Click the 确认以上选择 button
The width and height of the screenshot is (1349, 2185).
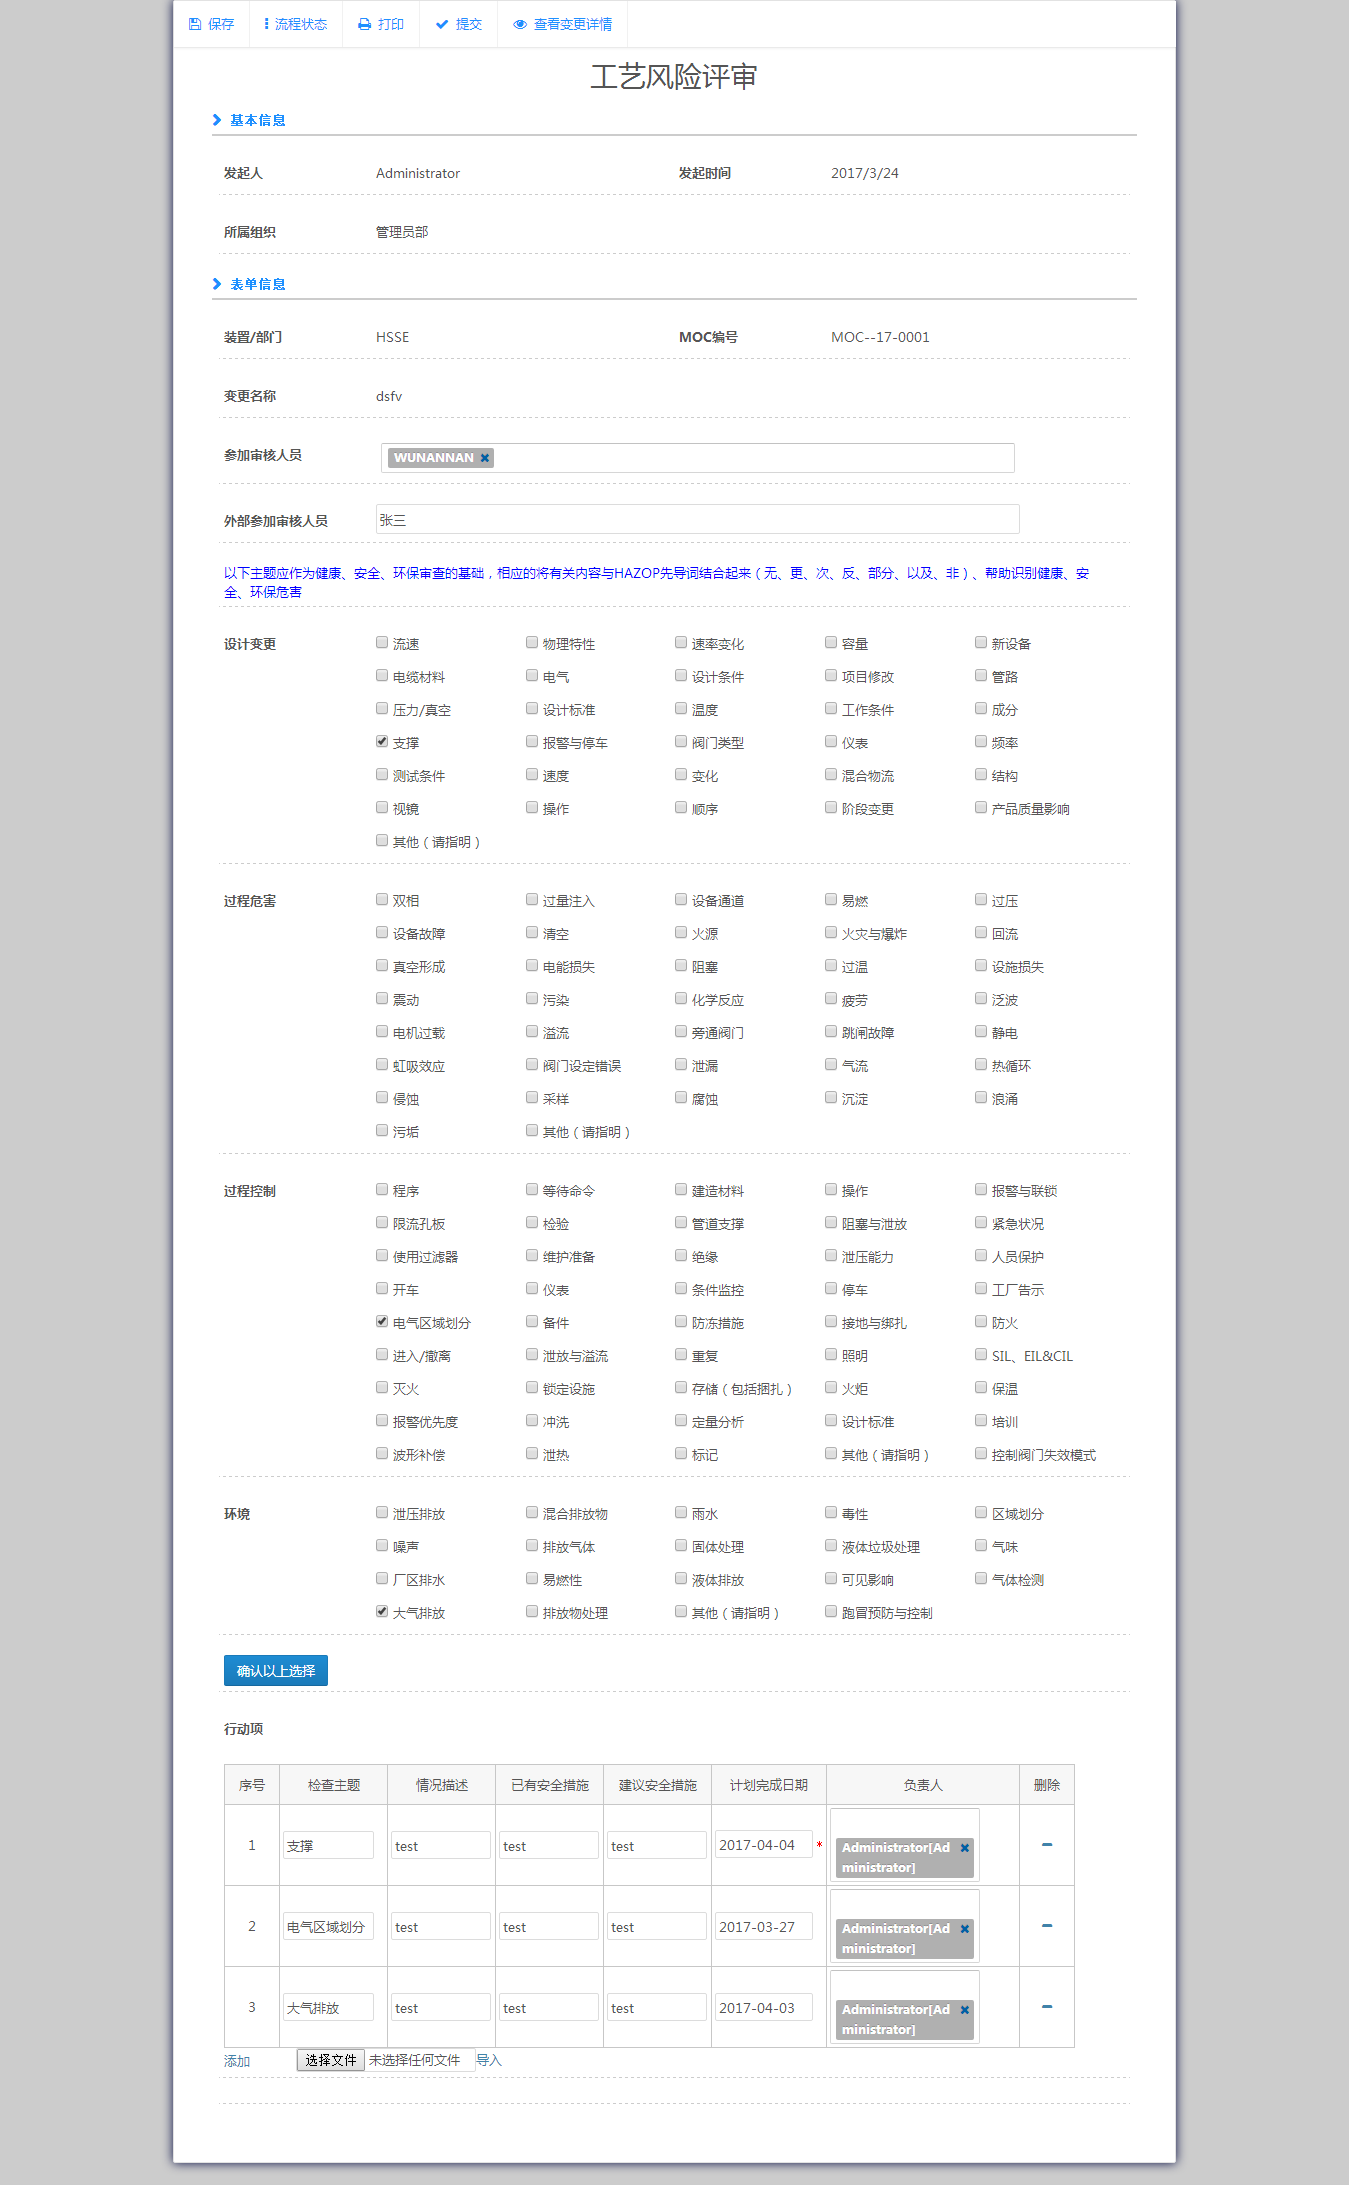pyautogui.click(x=276, y=1671)
